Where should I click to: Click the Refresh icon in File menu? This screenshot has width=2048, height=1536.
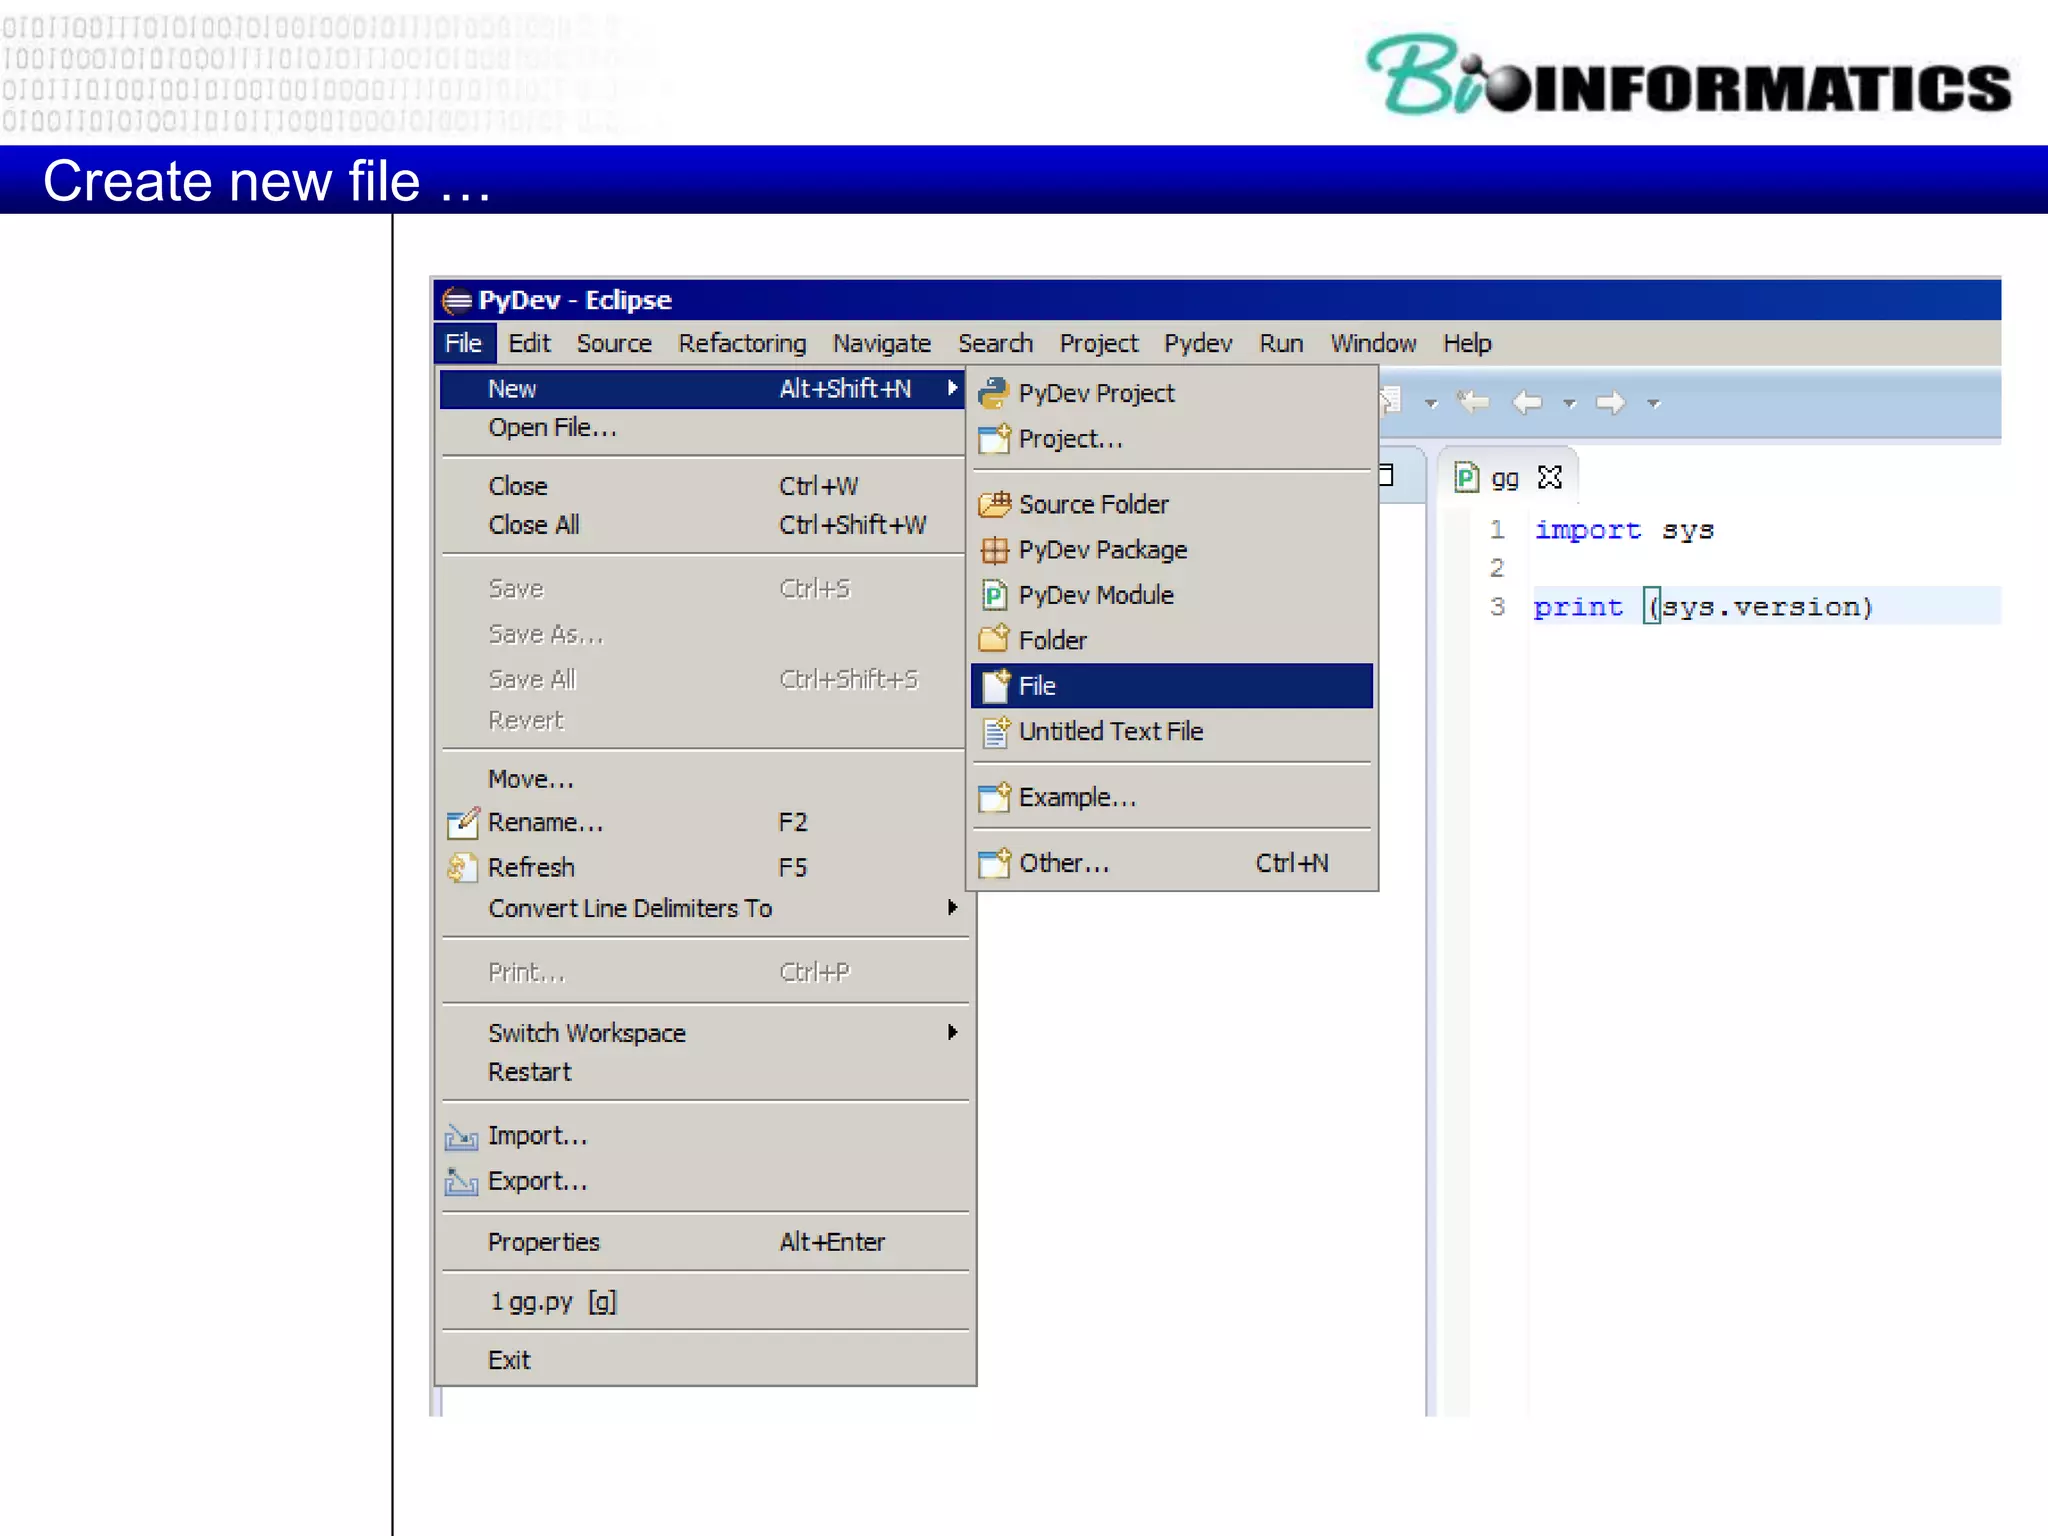[461, 867]
